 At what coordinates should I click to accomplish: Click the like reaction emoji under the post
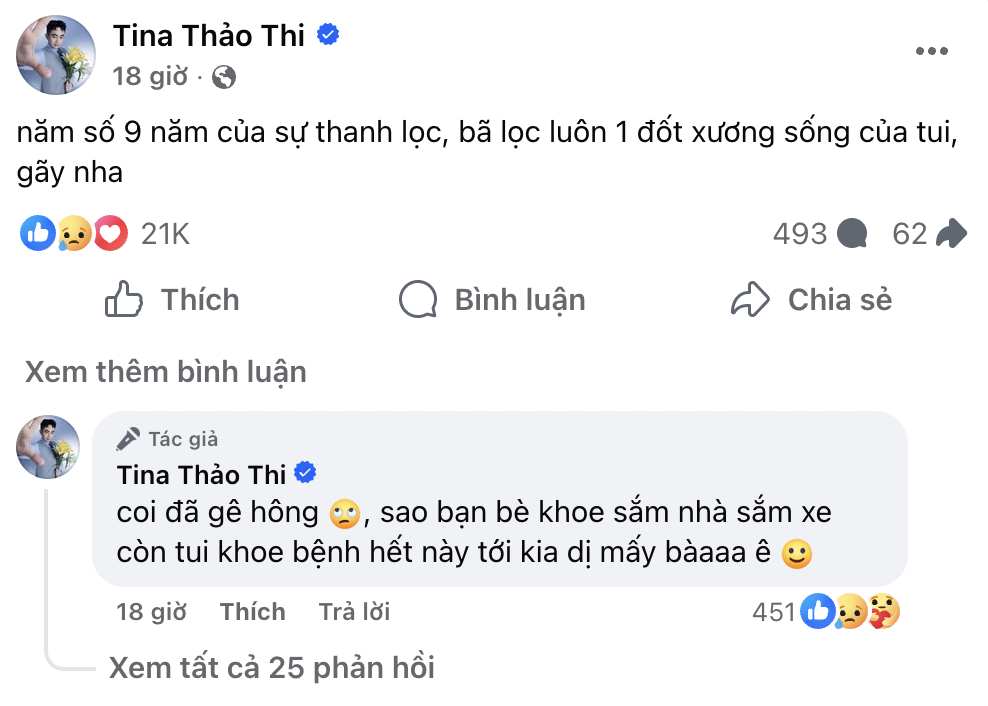[x=39, y=234]
